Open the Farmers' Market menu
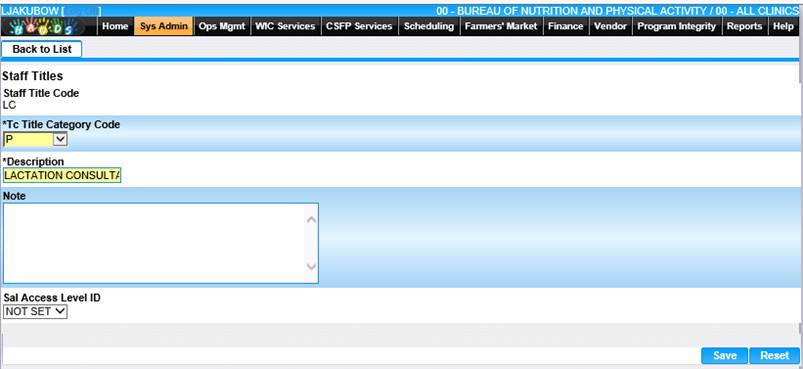This screenshot has height=369, width=803. [501, 26]
